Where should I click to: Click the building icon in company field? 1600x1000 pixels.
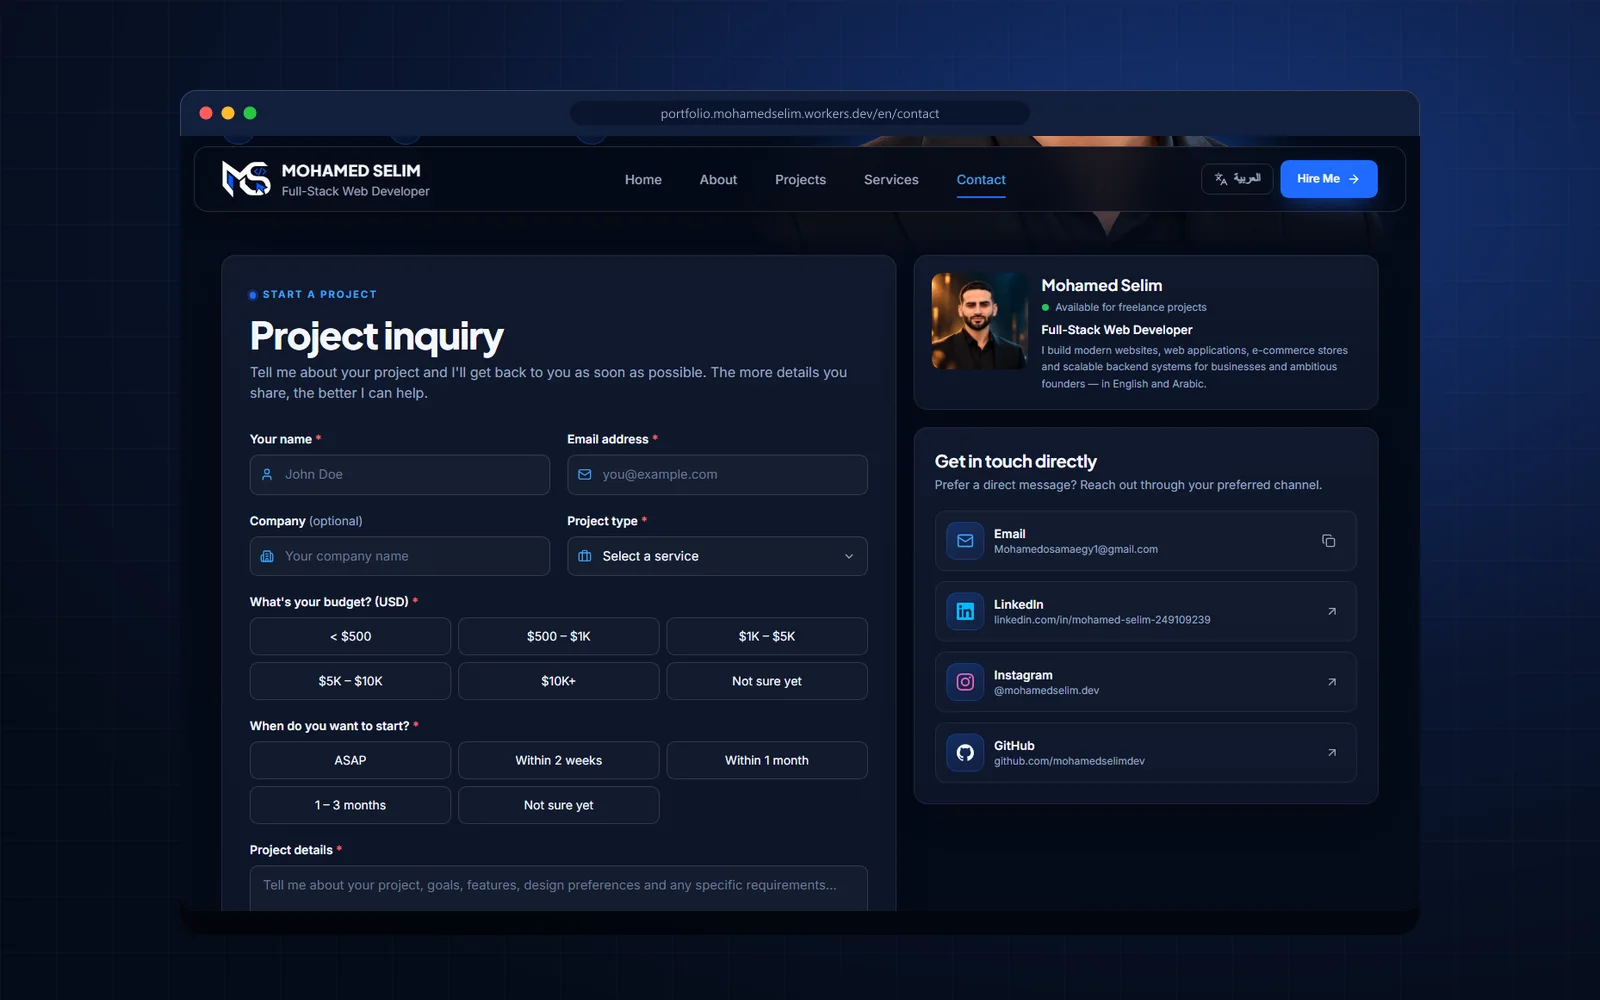(x=267, y=556)
